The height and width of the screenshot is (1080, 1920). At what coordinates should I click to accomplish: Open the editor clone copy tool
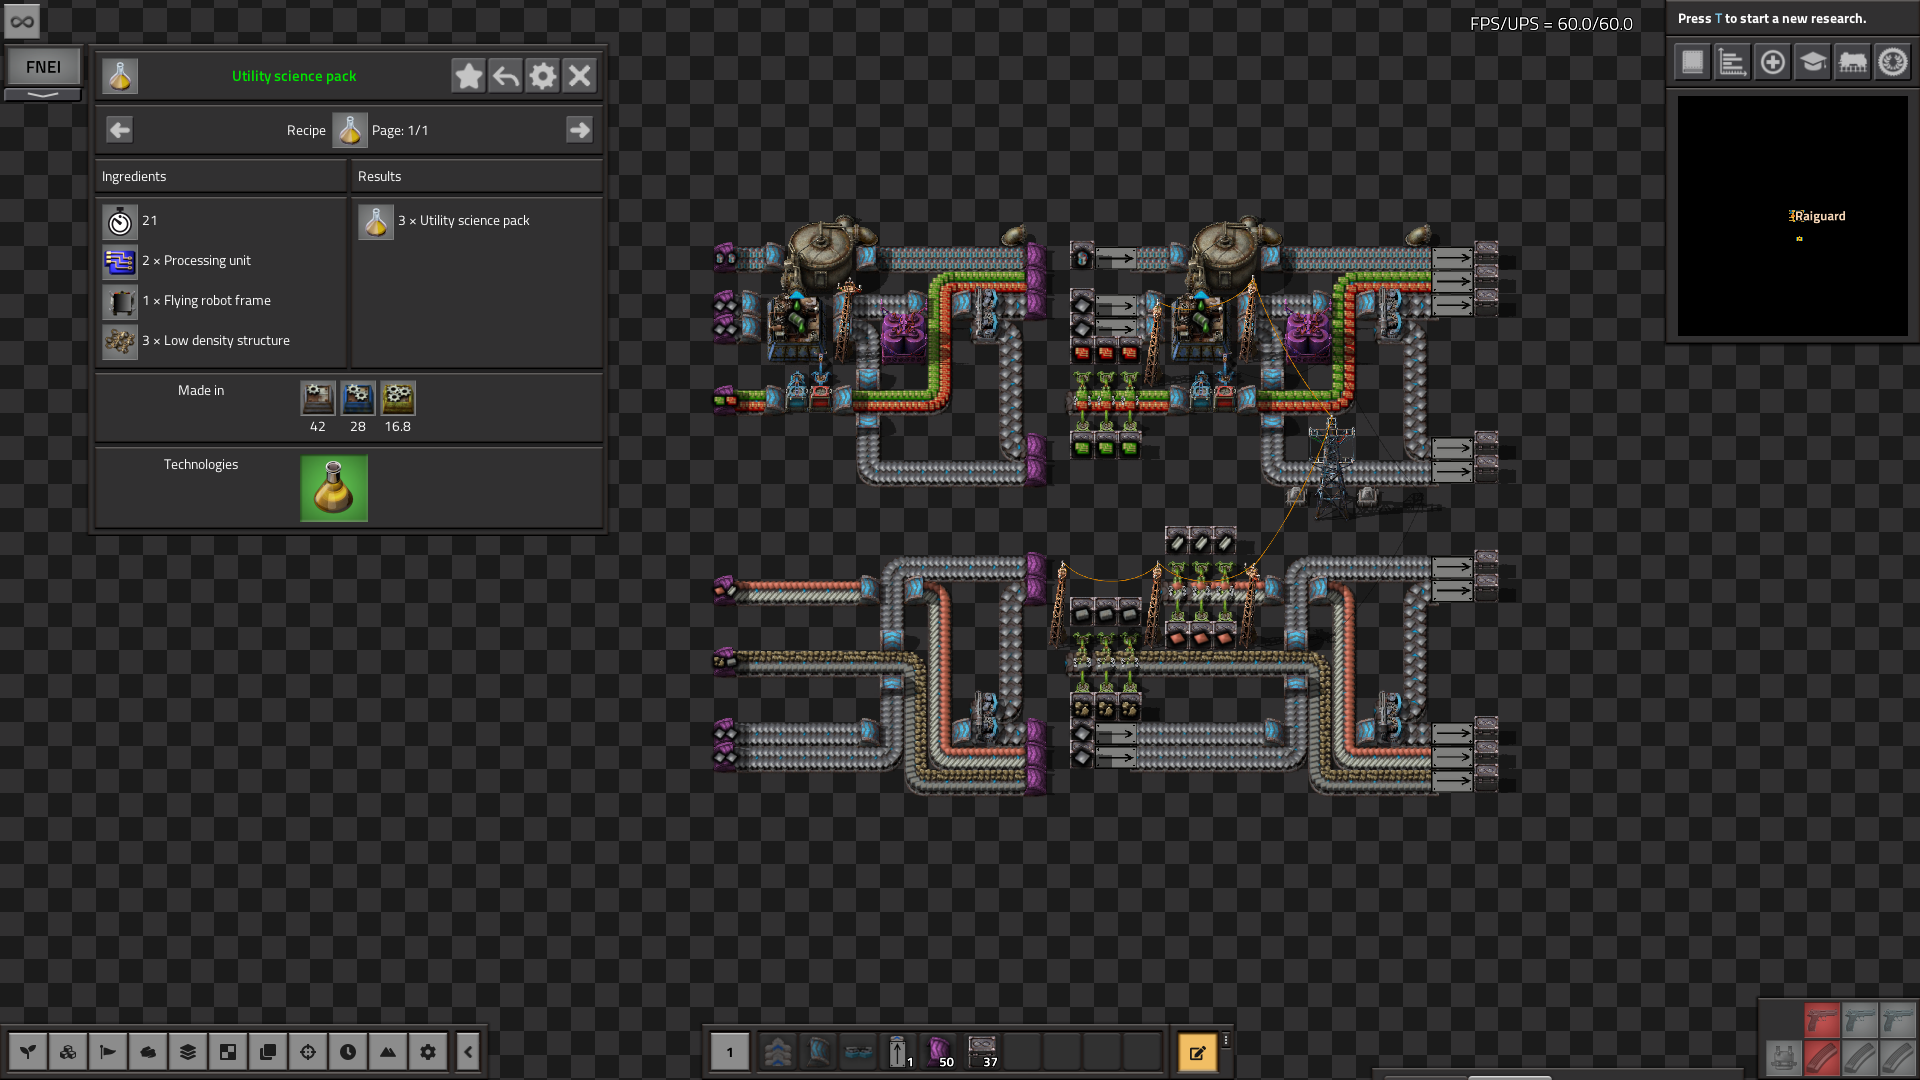coord(268,1052)
